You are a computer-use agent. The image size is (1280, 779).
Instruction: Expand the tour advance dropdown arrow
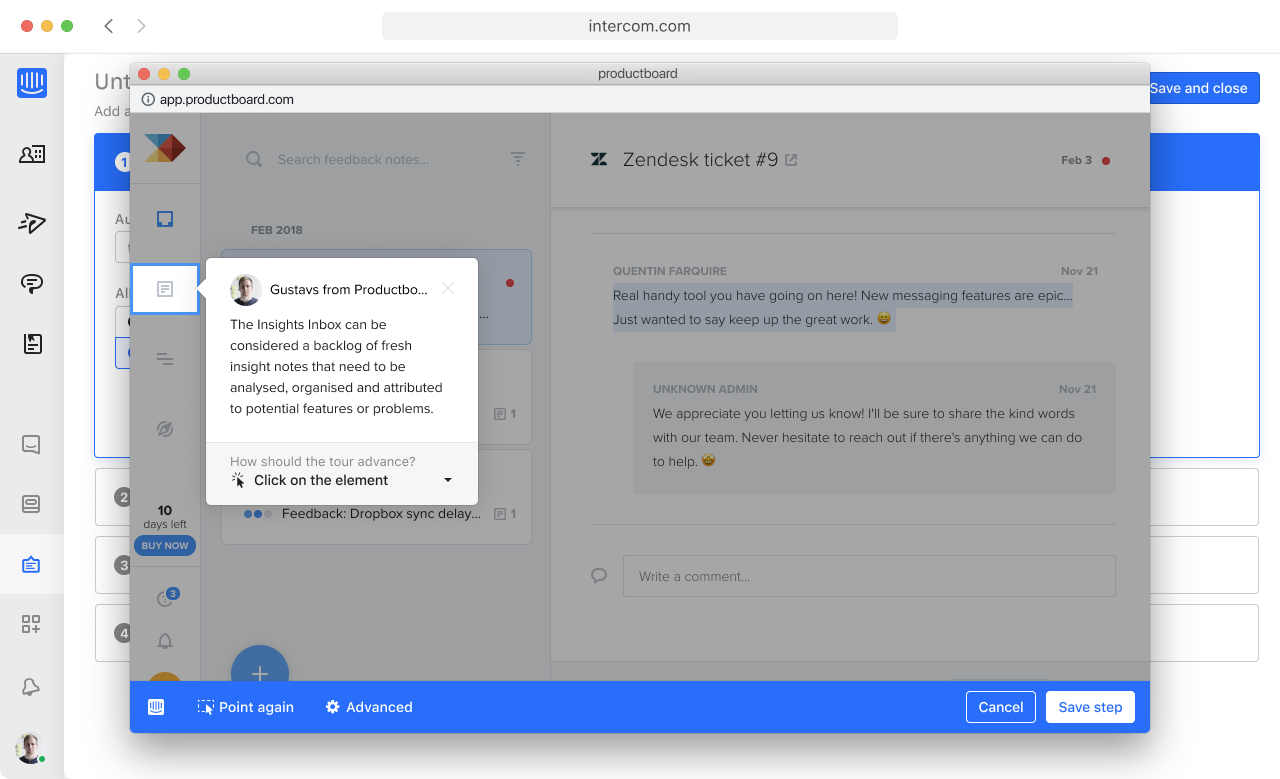[x=448, y=480]
